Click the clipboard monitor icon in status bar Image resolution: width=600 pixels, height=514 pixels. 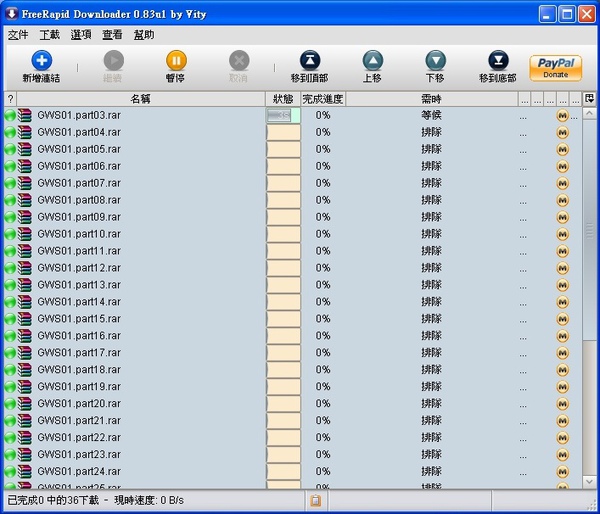pyautogui.click(x=315, y=500)
